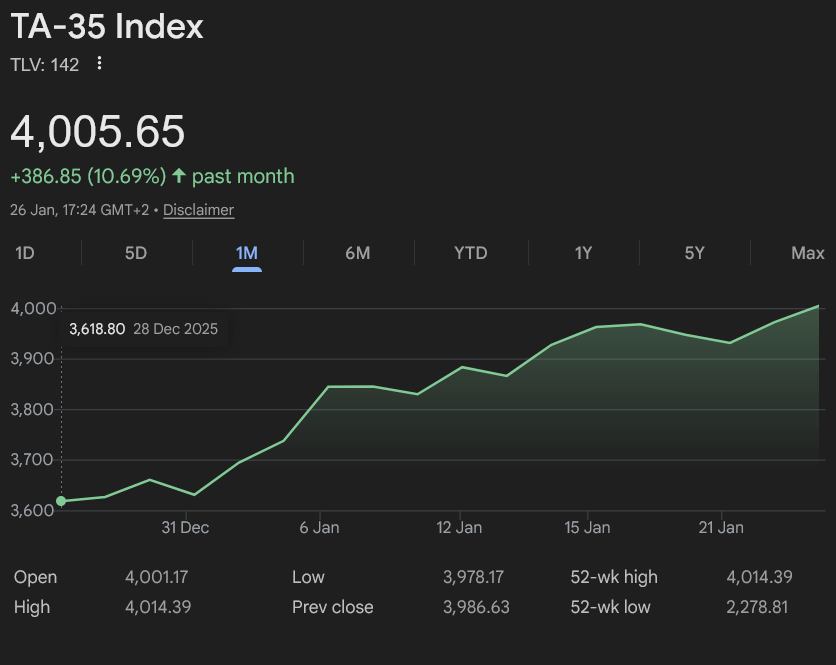Screen dimensions: 836x665
Task: Click the 15 Jan axis label
Action: click(x=587, y=528)
